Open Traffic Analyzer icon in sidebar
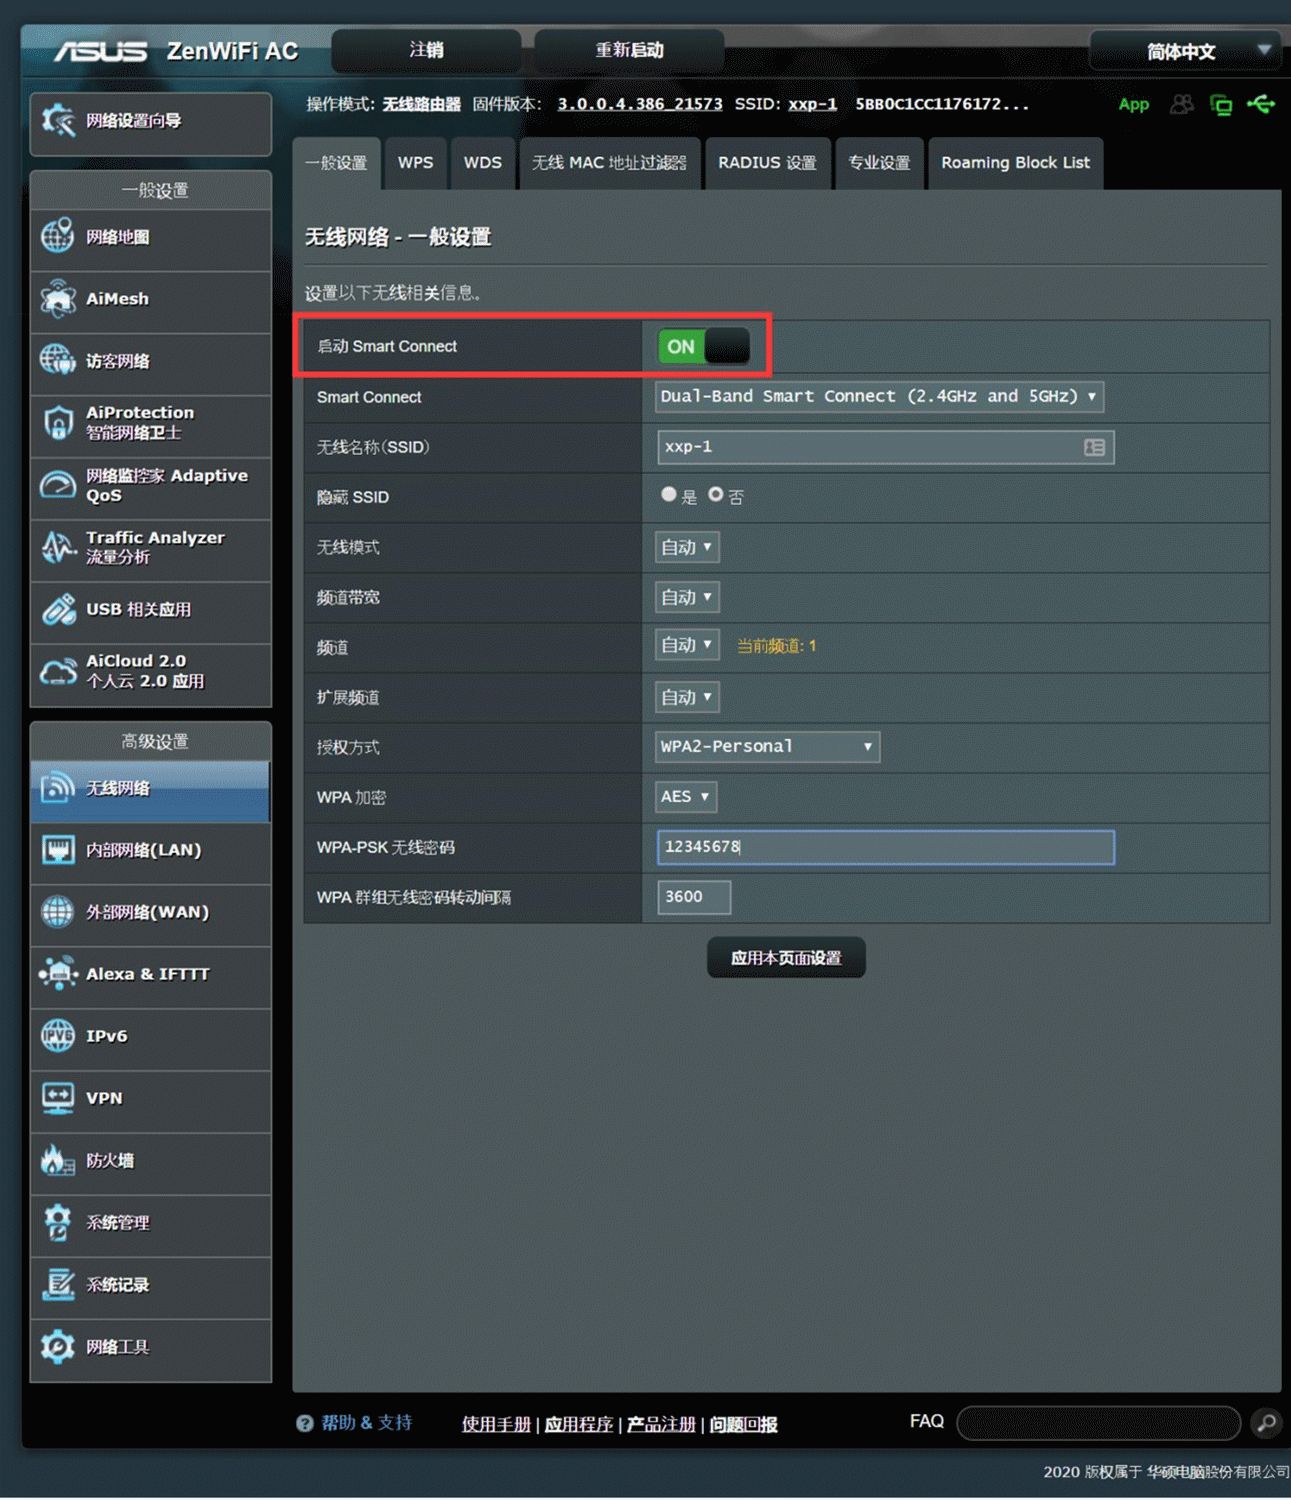Screen dimensions: 1291x1500 [x=58, y=547]
